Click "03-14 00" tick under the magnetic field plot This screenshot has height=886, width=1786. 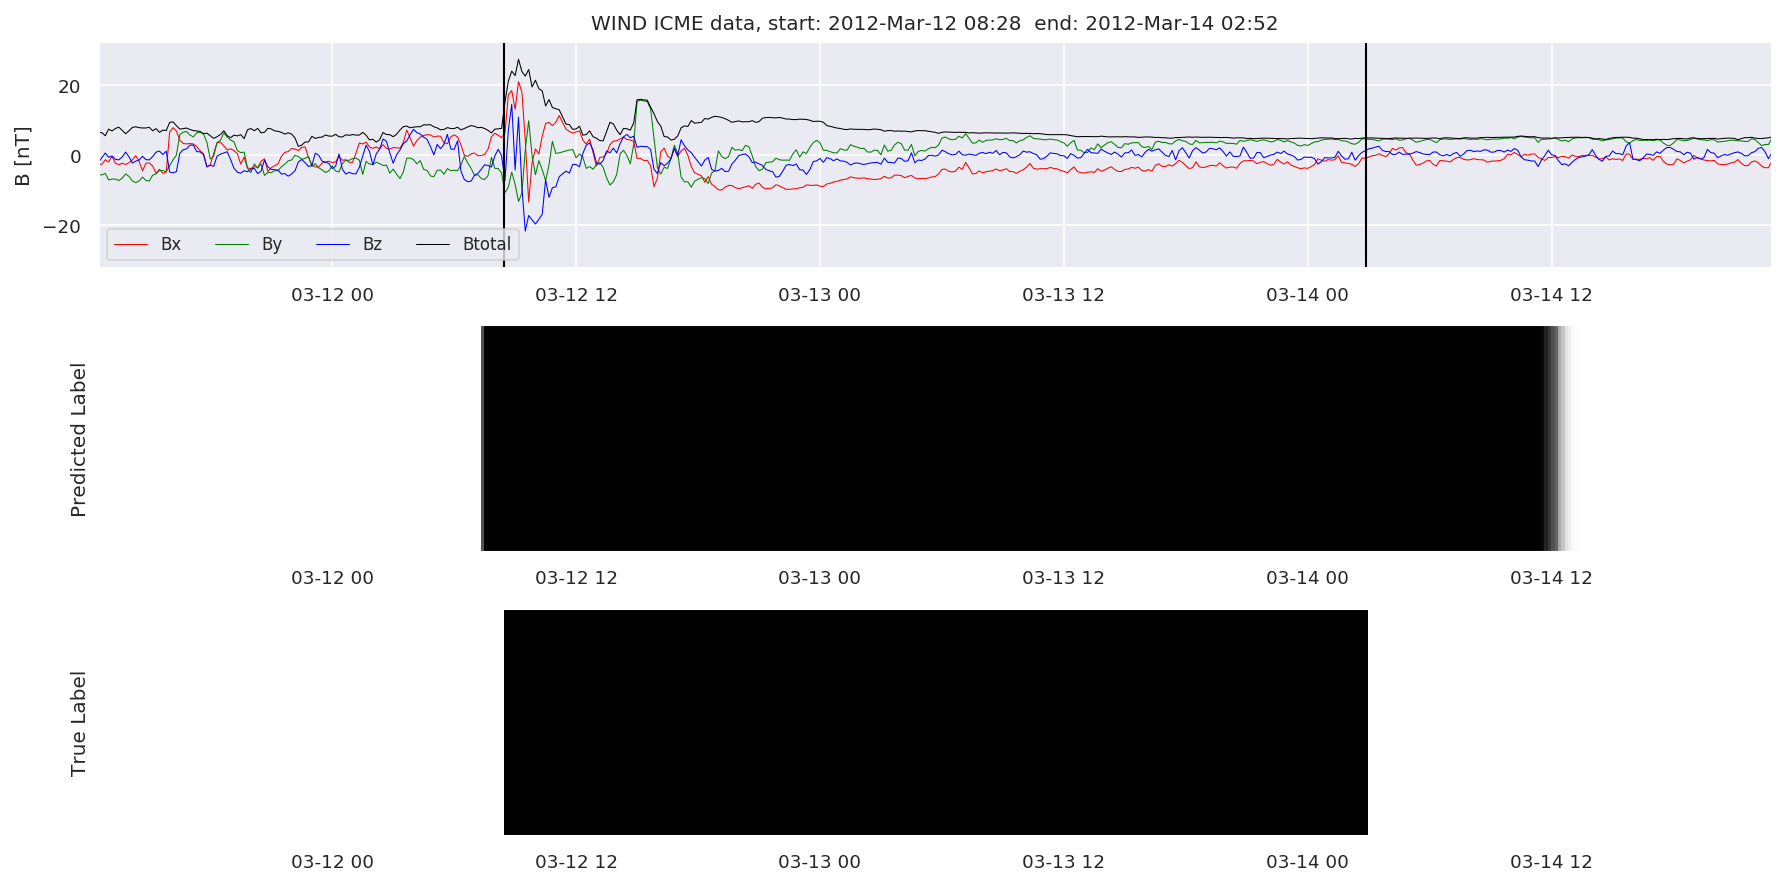(x=1307, y=295)
